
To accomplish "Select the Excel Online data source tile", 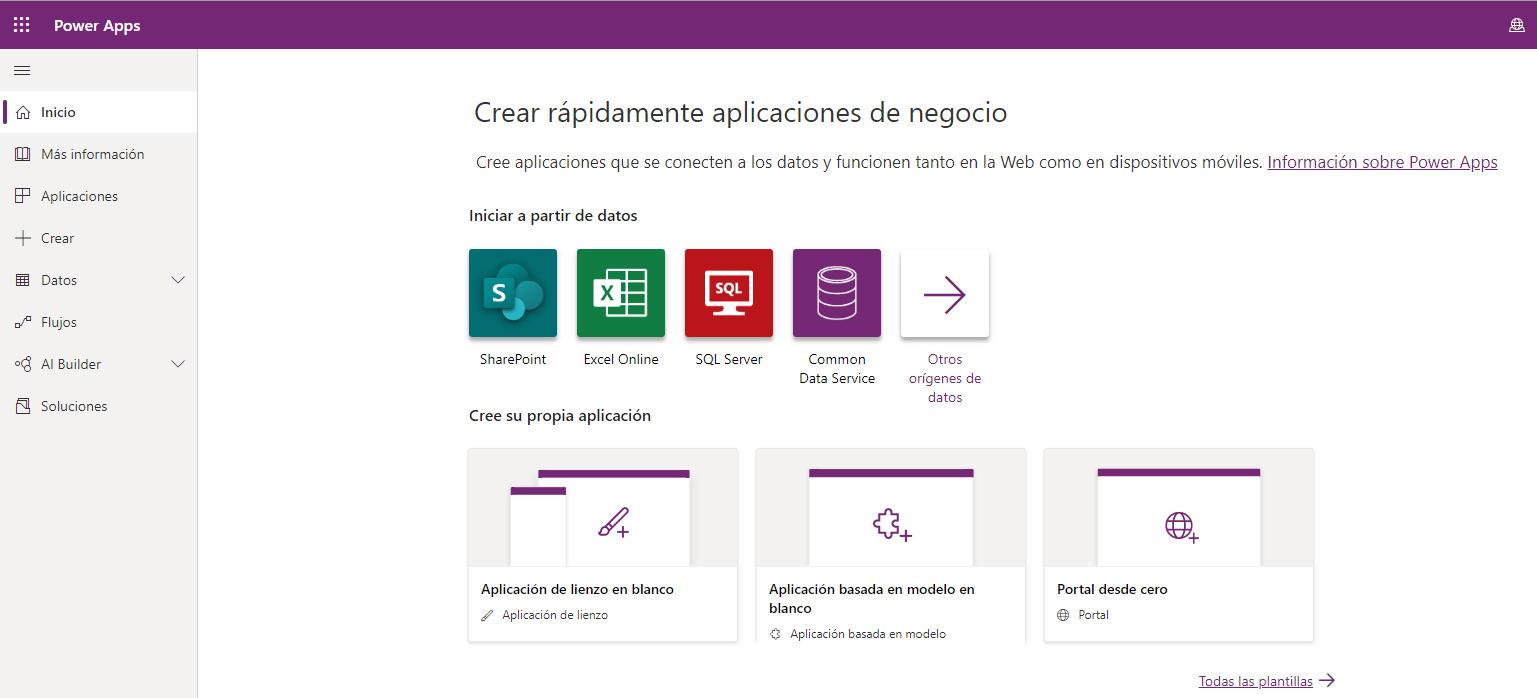I will point(621,293).
